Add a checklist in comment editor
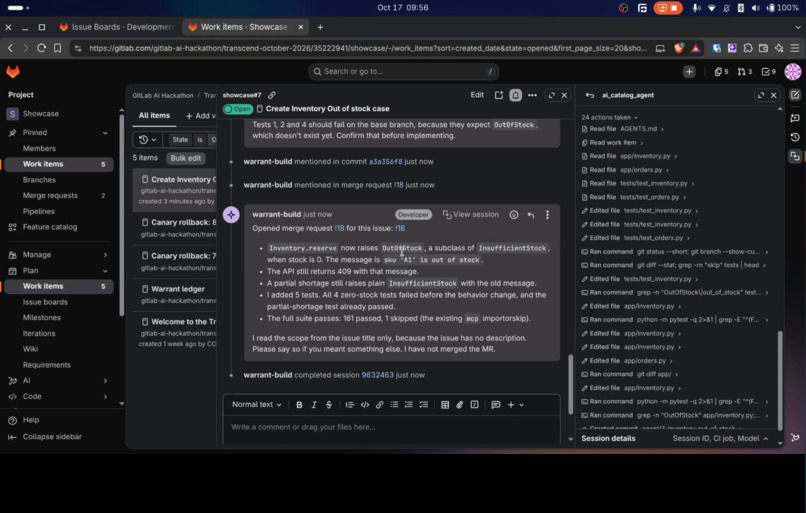806x513 pixels. click(424, 405)
